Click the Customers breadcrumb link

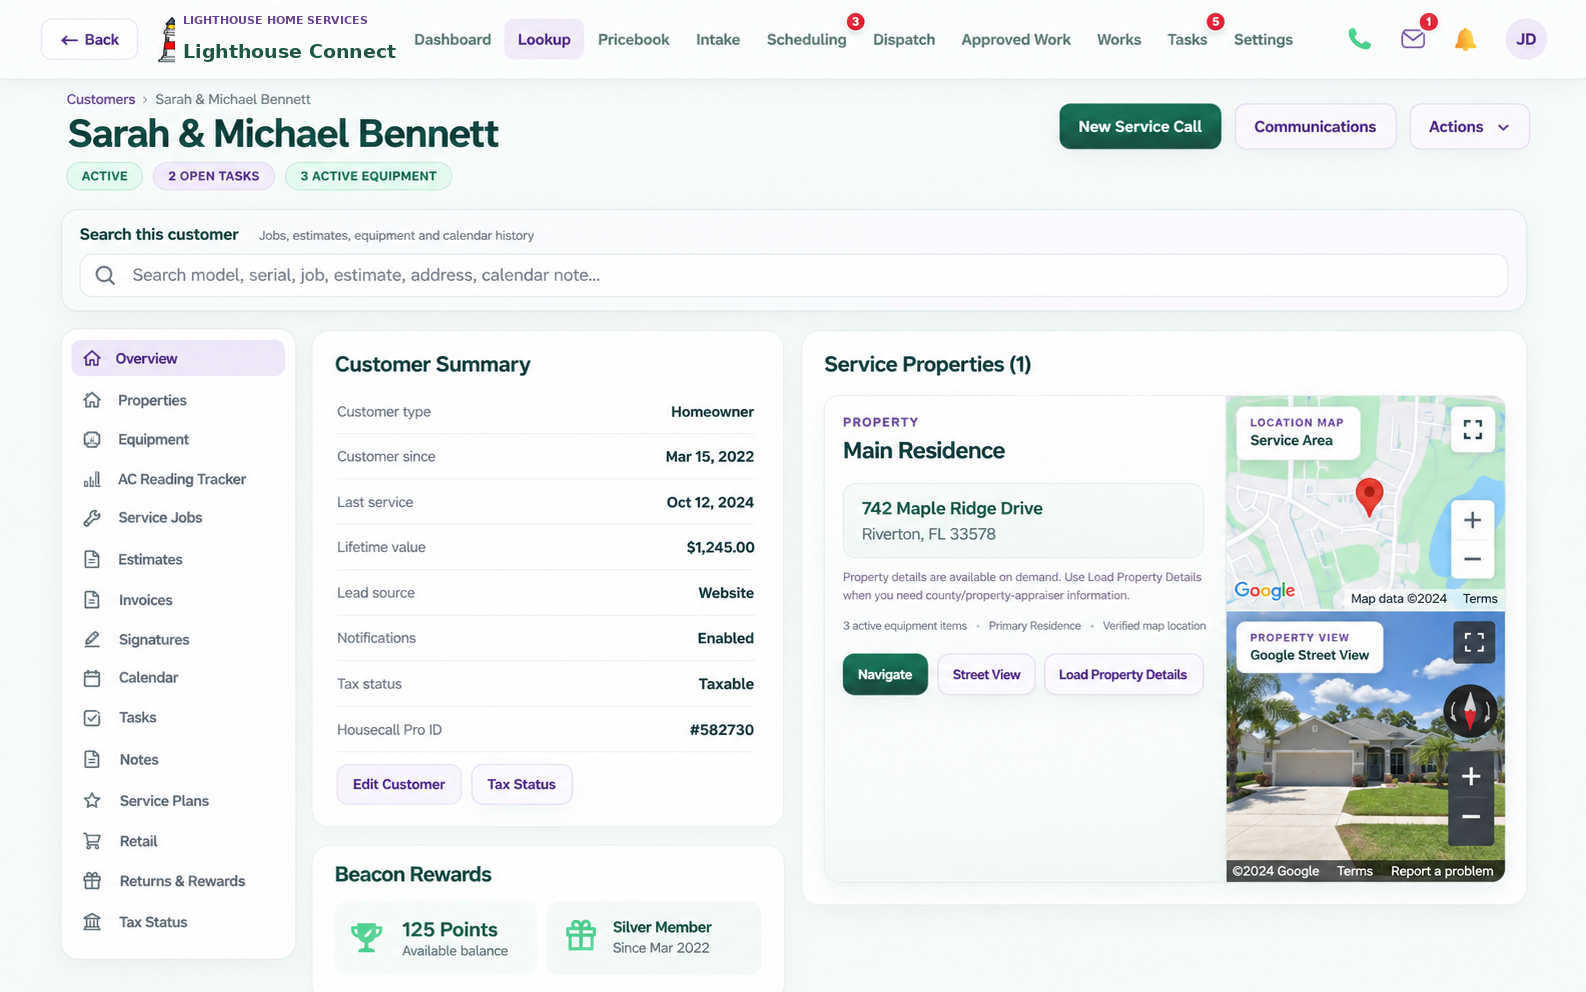click(x=101, y=99)
